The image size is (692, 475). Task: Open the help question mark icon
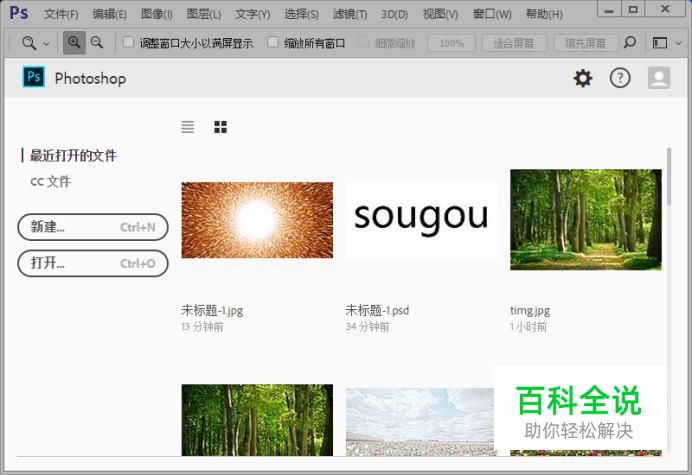[620, 78]
